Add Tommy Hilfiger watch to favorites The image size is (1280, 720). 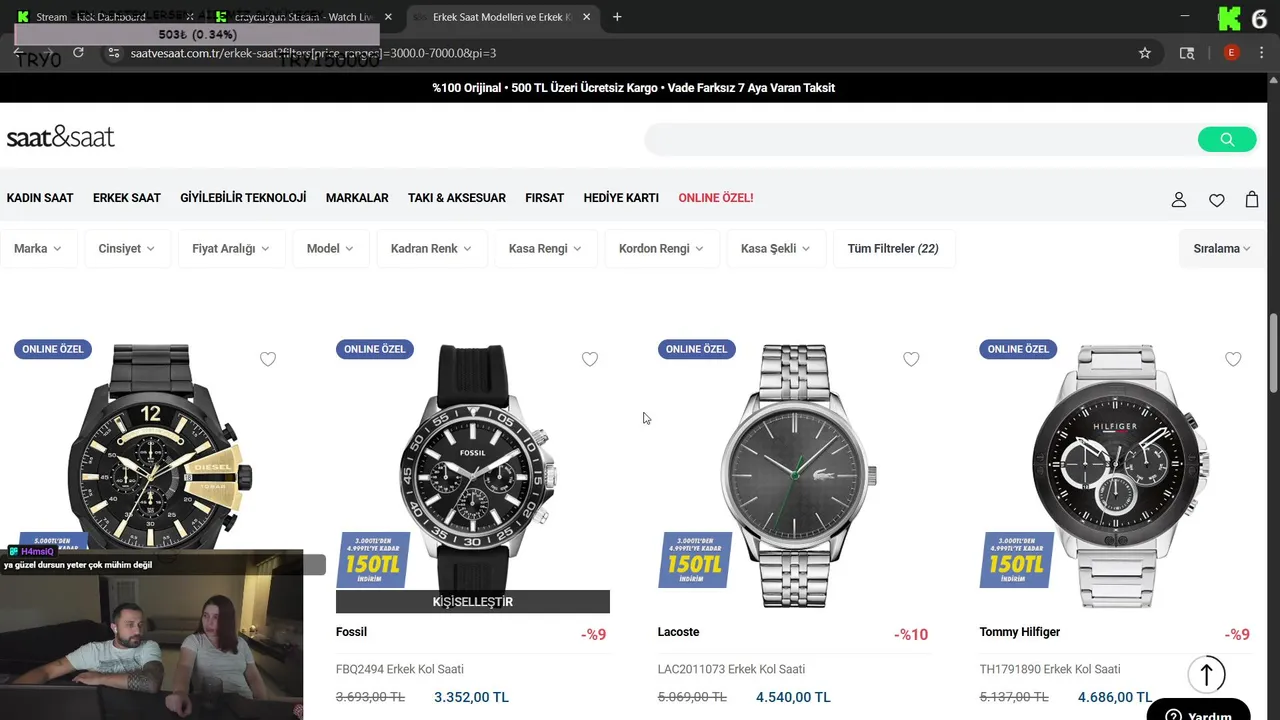click(x=1233, y=359)
